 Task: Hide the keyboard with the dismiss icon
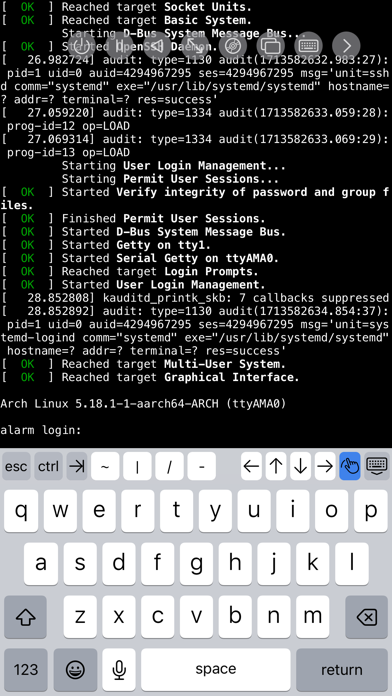click(377, 466)
